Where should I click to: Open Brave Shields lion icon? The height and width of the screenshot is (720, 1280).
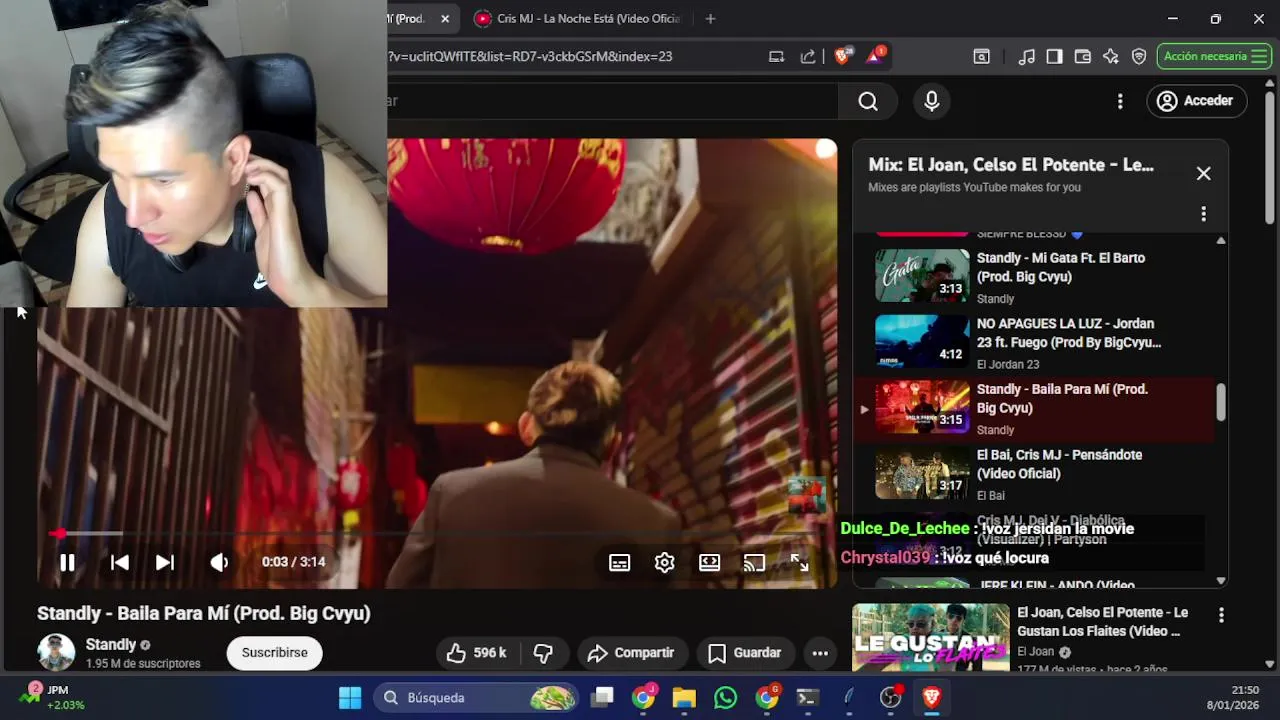pyautogui.click(x=842, y=56)
